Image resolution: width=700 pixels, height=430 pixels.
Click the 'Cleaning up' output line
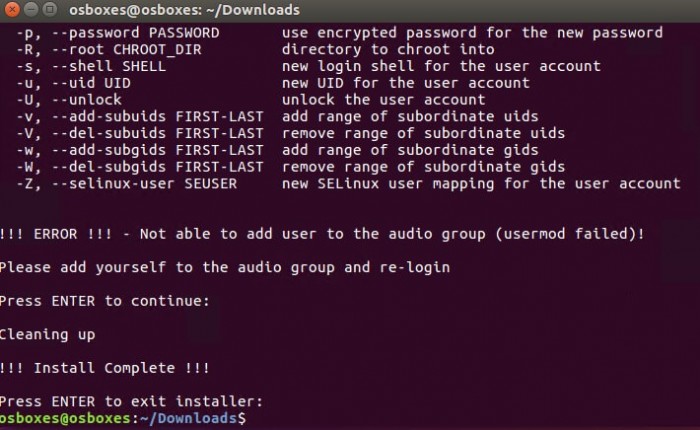tap(47, 334)
